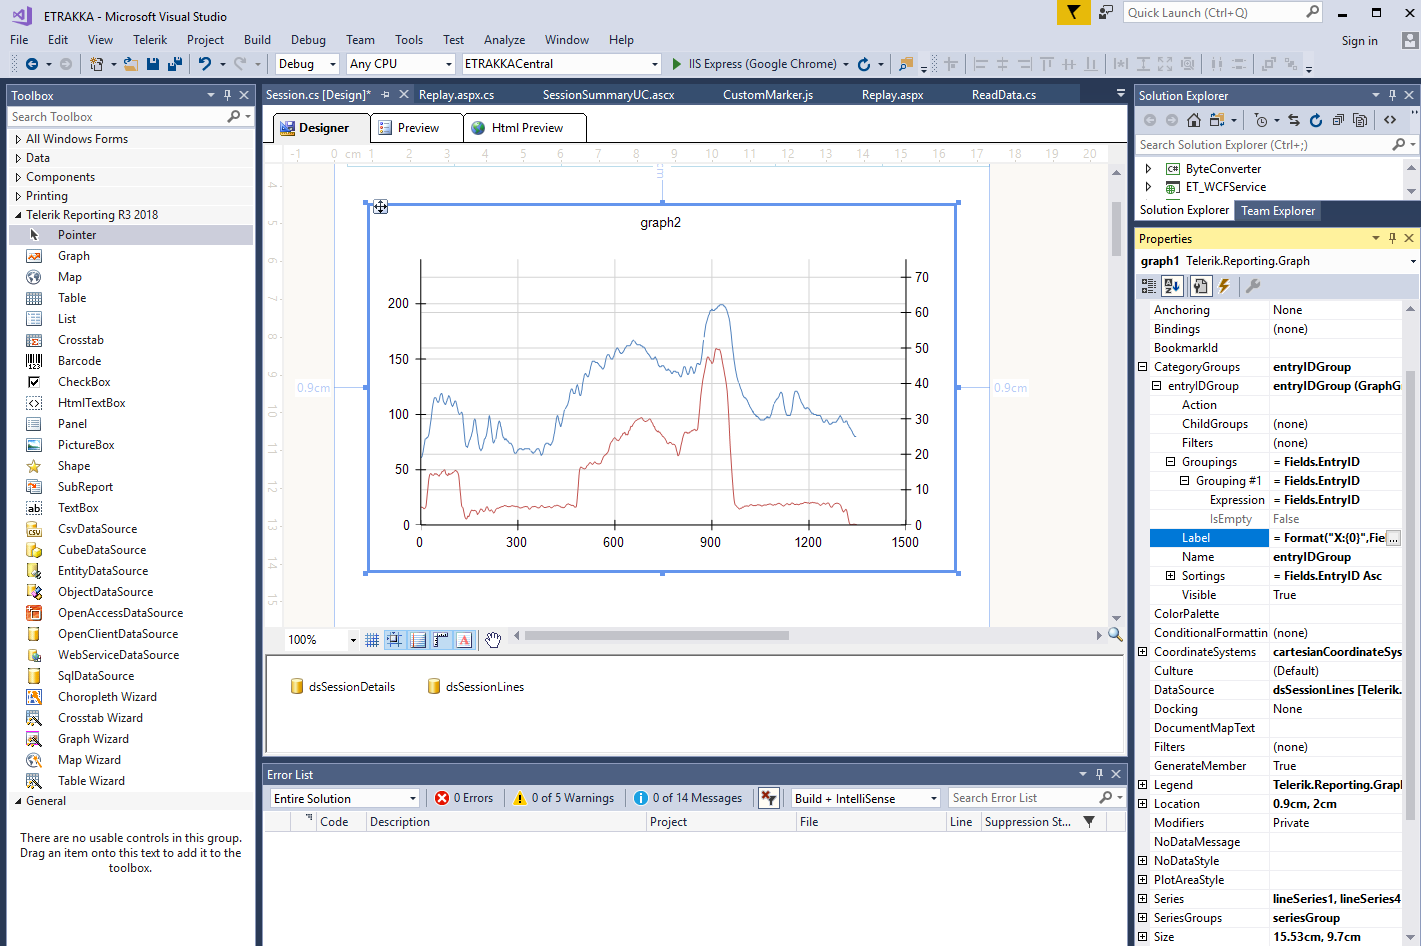Toggle the 0 of 5 Warnings filter

click(564, 798)
